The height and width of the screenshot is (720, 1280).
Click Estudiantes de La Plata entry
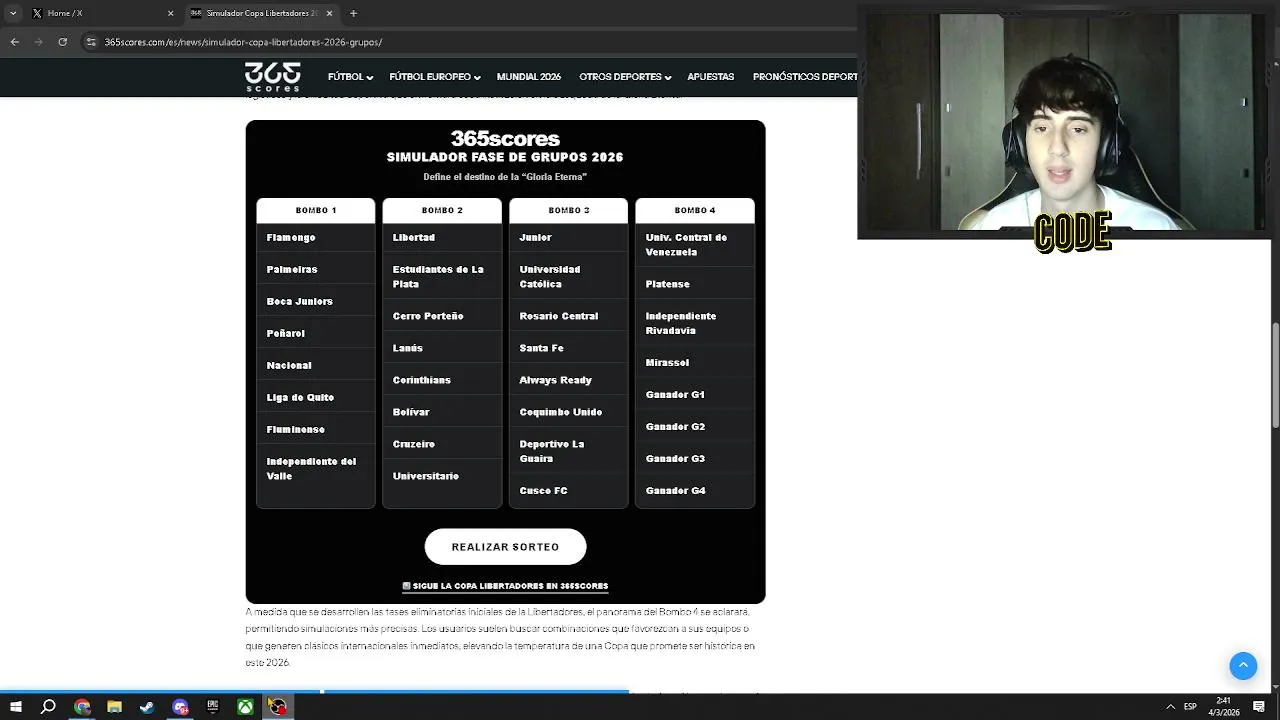click(438, 277)
